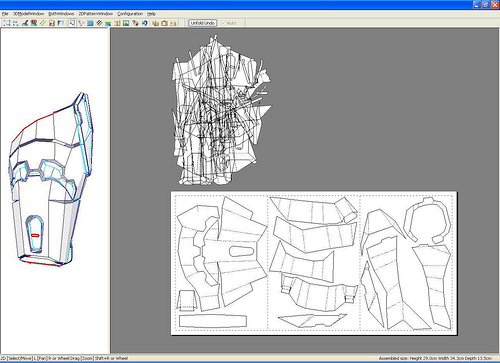
Task: Click the inward shrink arrows toolbar icon
Action: pyautogui.click(x=16, y=23)
